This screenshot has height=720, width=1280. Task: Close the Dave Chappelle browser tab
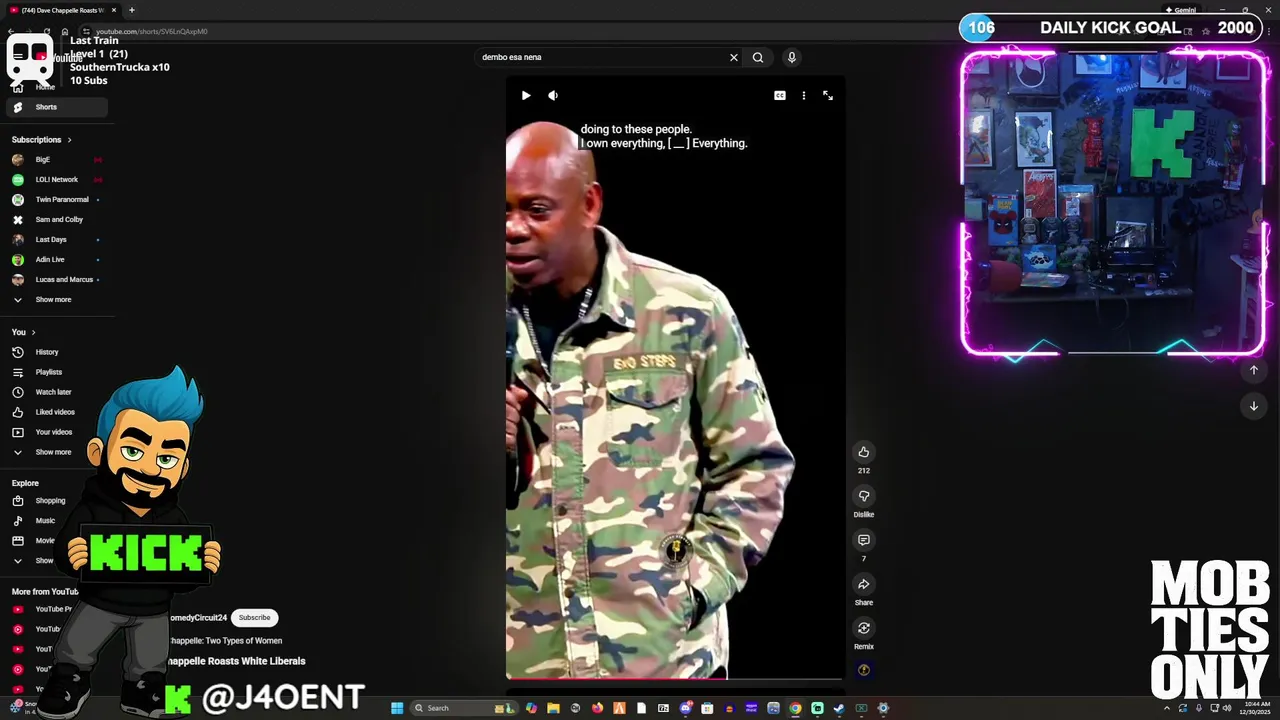tap(114, 10)
